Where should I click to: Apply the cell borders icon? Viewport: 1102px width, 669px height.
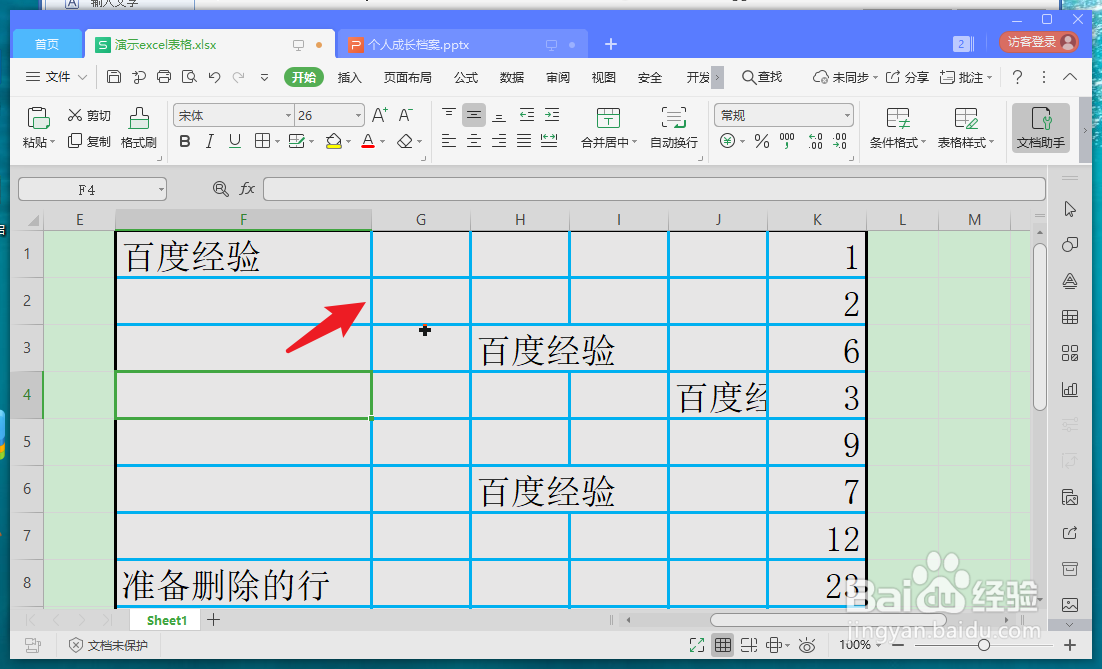(x=262, y=141)
